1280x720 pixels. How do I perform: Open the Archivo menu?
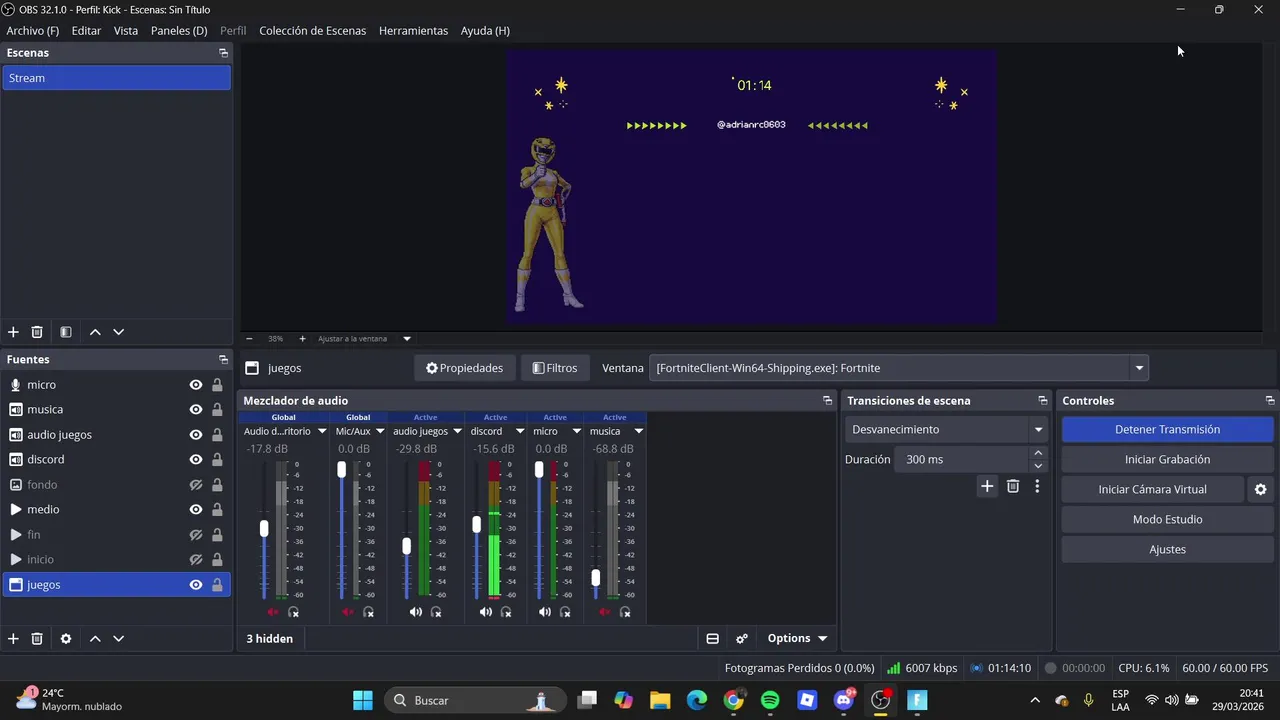click(33, 31)
